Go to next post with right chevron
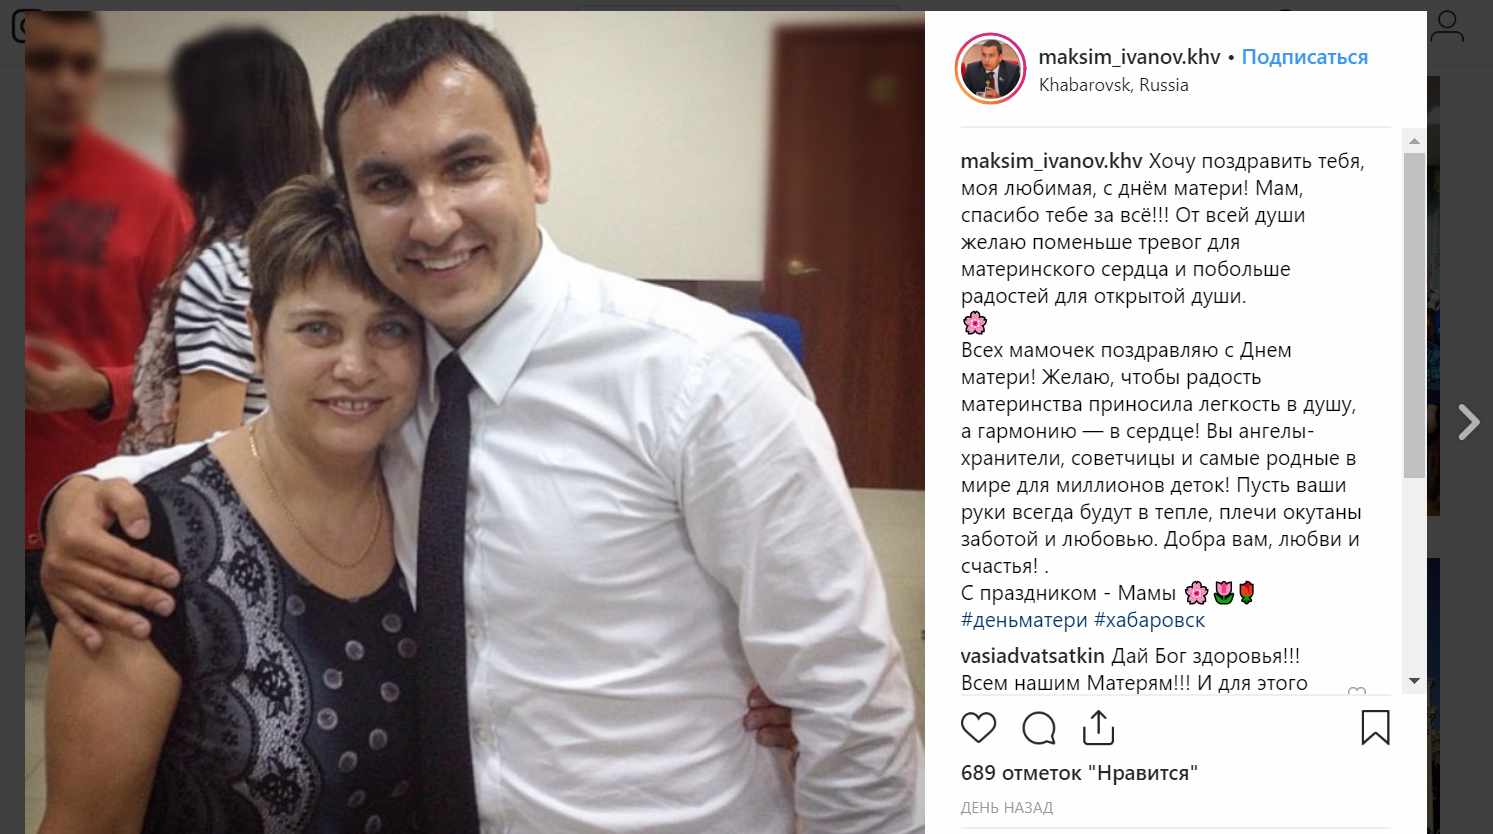Screen dimensions: 1493x834 (1468, 422)
